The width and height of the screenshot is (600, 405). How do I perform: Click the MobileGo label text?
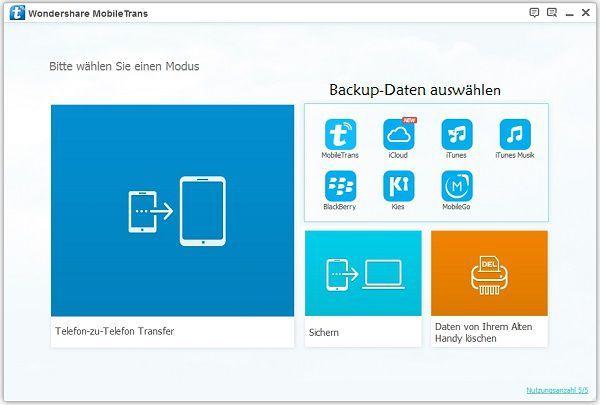click(456, 207)
